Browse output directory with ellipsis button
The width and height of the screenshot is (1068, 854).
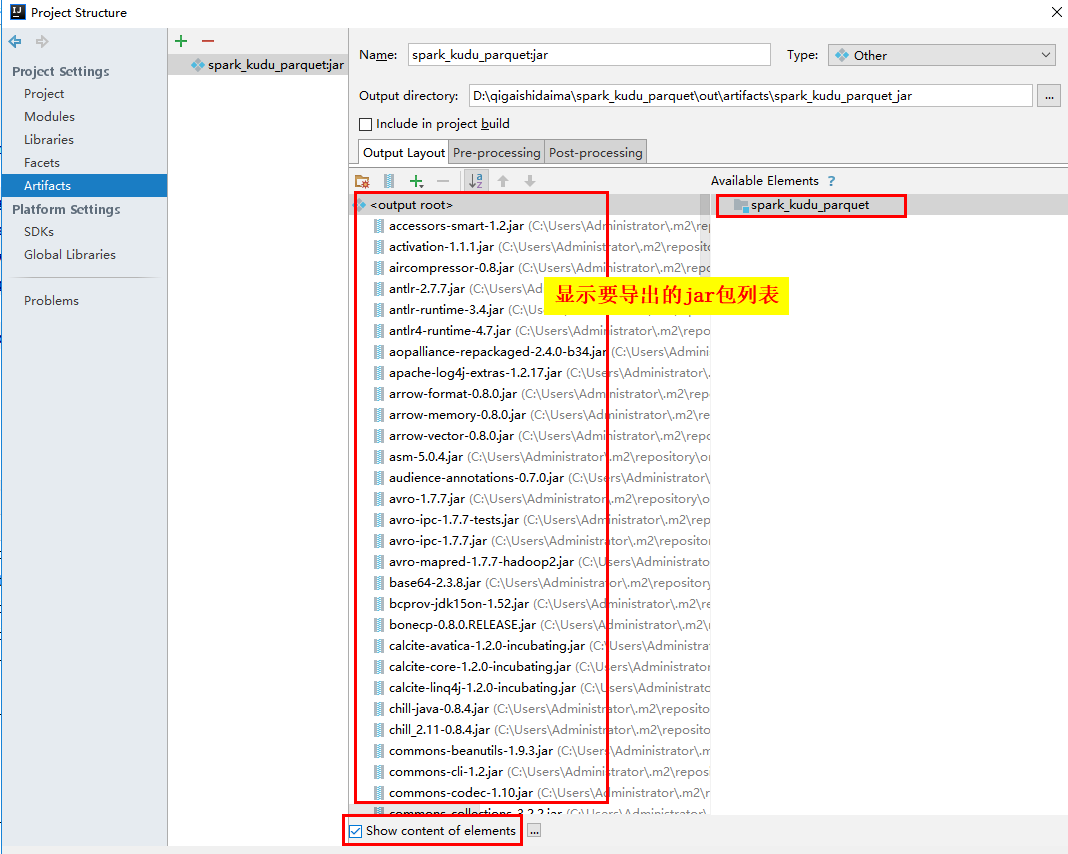1049,96
